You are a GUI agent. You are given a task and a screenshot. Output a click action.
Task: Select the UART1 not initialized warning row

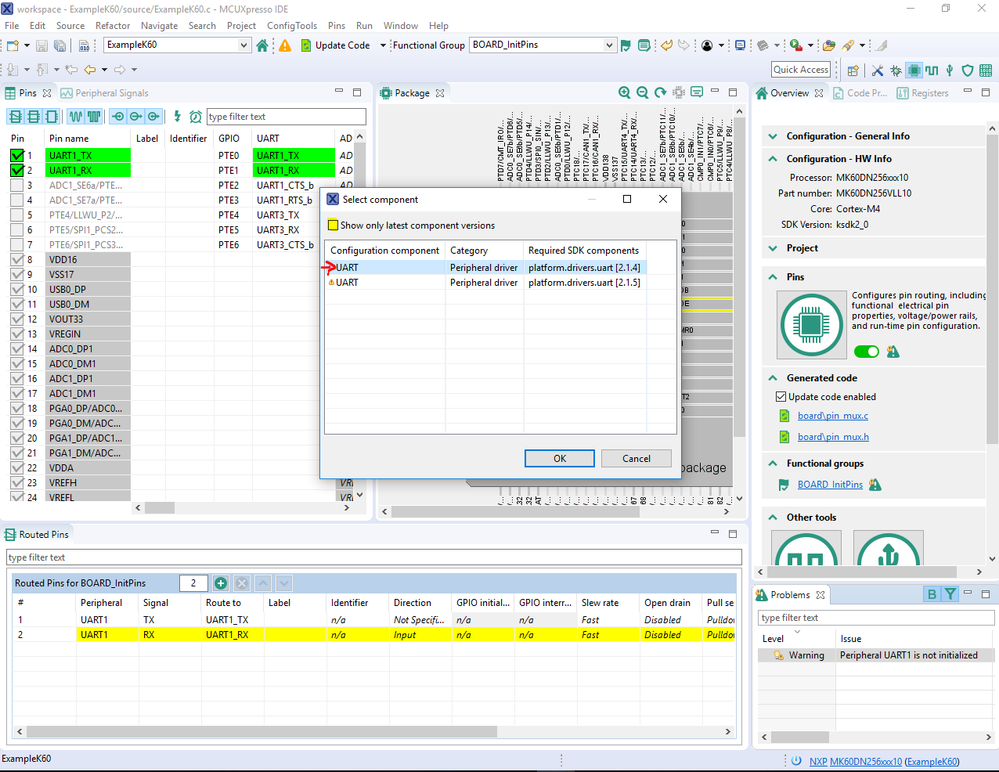(x=875, y=655)
